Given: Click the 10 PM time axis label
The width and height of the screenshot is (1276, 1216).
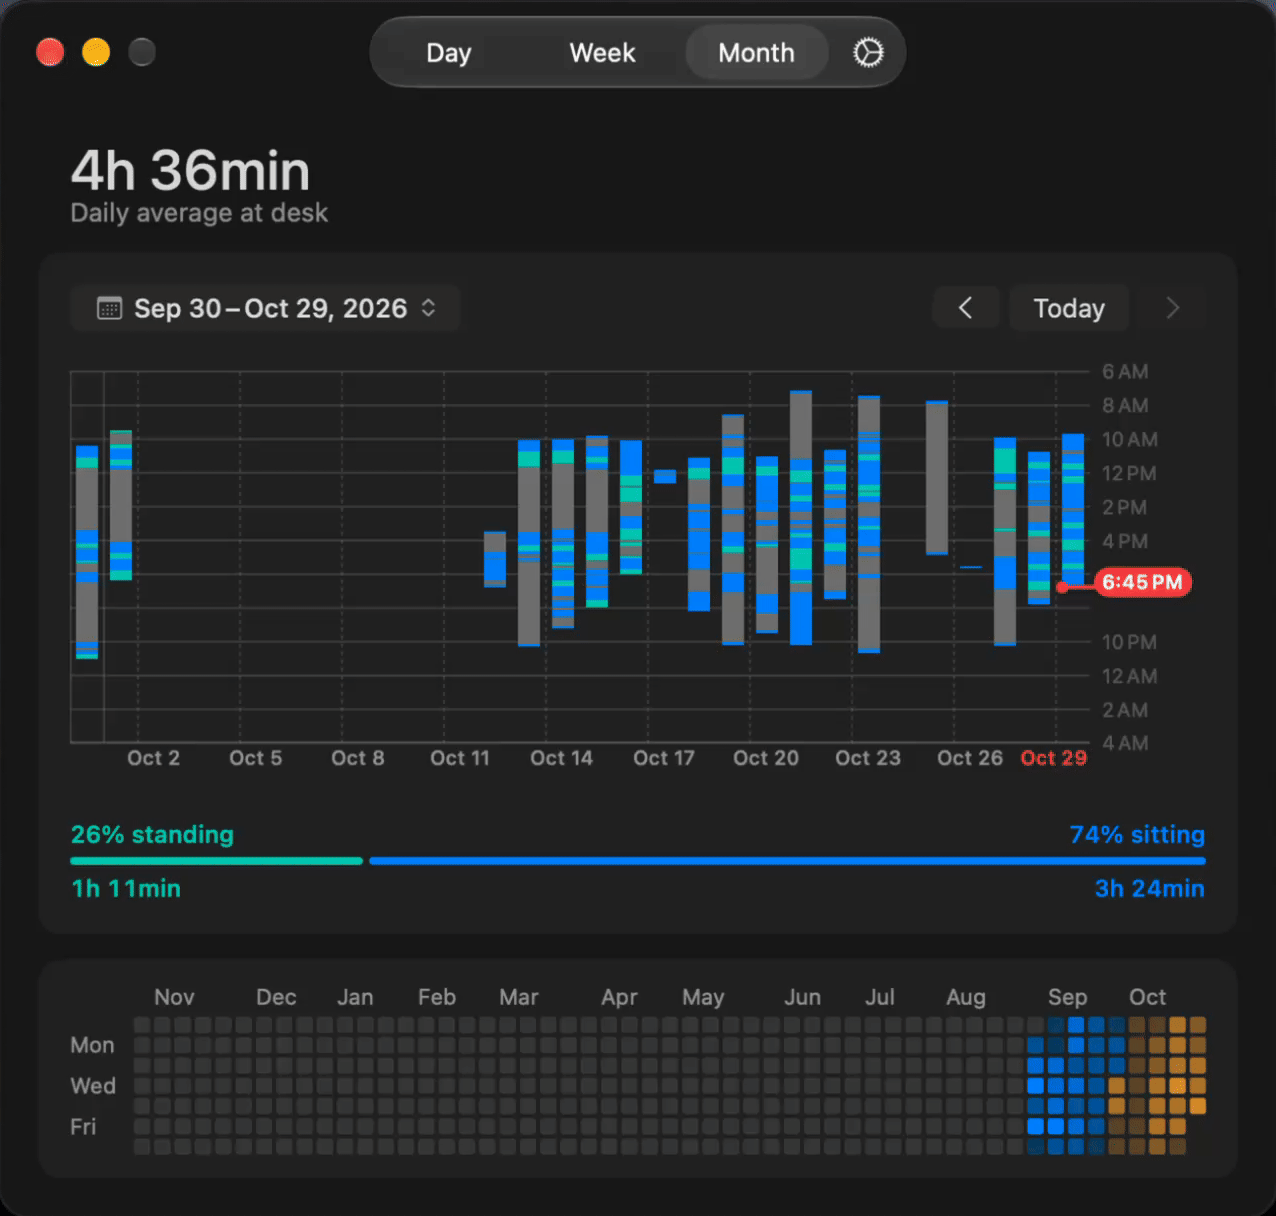Looking at the screenshot, I should [x=1129, y=642].
